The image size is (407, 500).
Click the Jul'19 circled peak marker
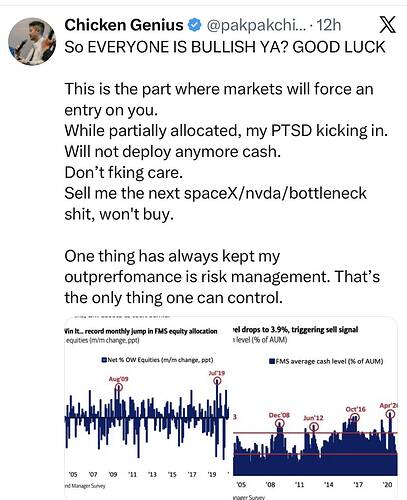pyautogui.click(x=217, y=381)
